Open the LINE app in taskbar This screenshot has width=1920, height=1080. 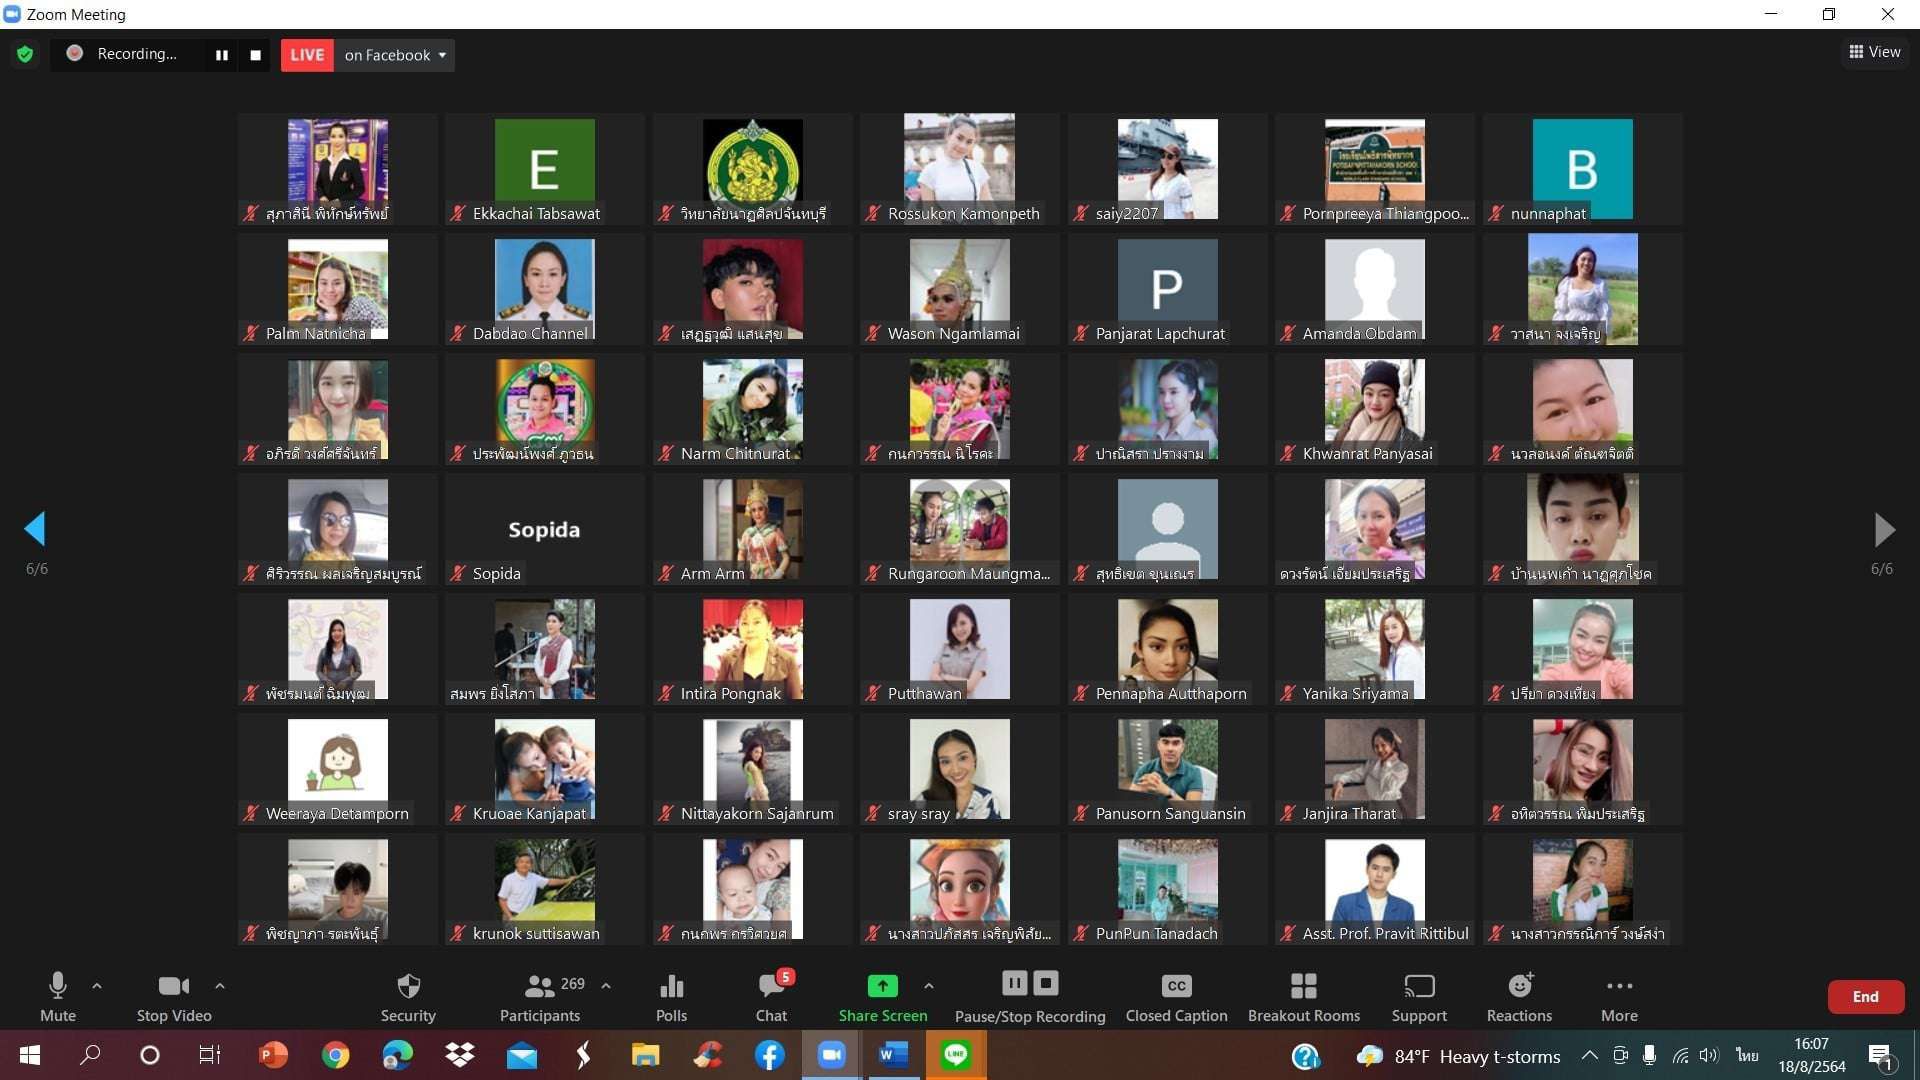(x=956, y=1055)
